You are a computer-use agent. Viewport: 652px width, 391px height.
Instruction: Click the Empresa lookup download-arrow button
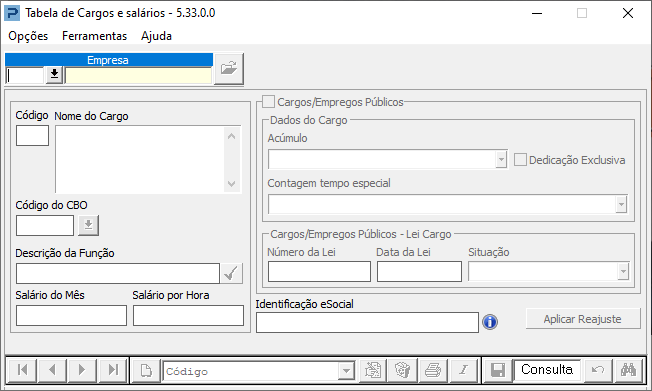coord(54,75)
